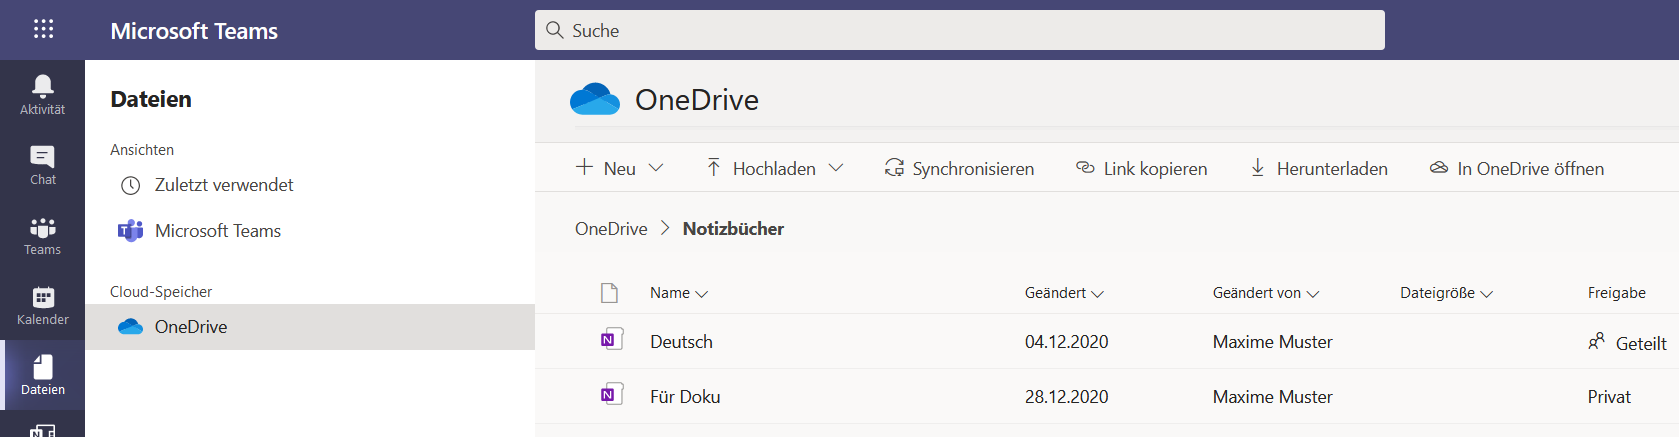The image size is (1679, 437).
Task: Open Dateigröße column sort menu
Action: 1446,293
